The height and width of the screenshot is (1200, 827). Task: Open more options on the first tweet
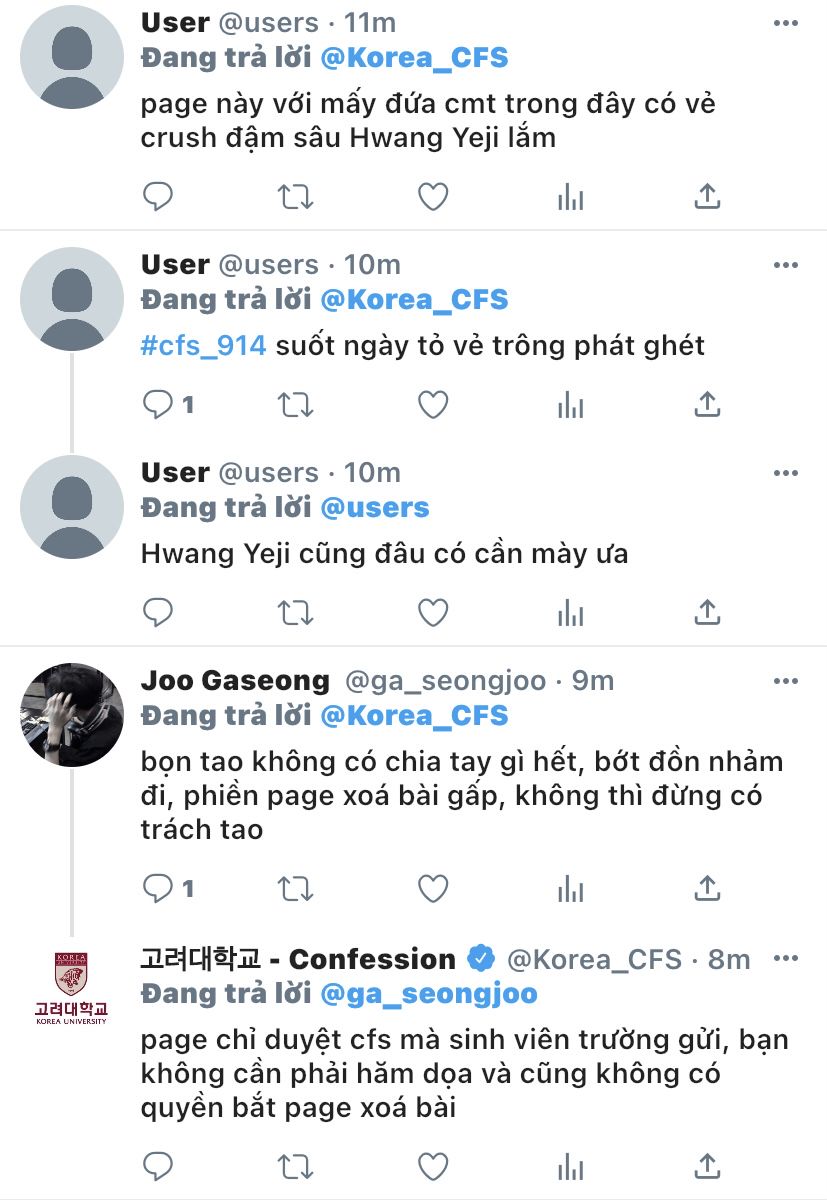point(785,23)
